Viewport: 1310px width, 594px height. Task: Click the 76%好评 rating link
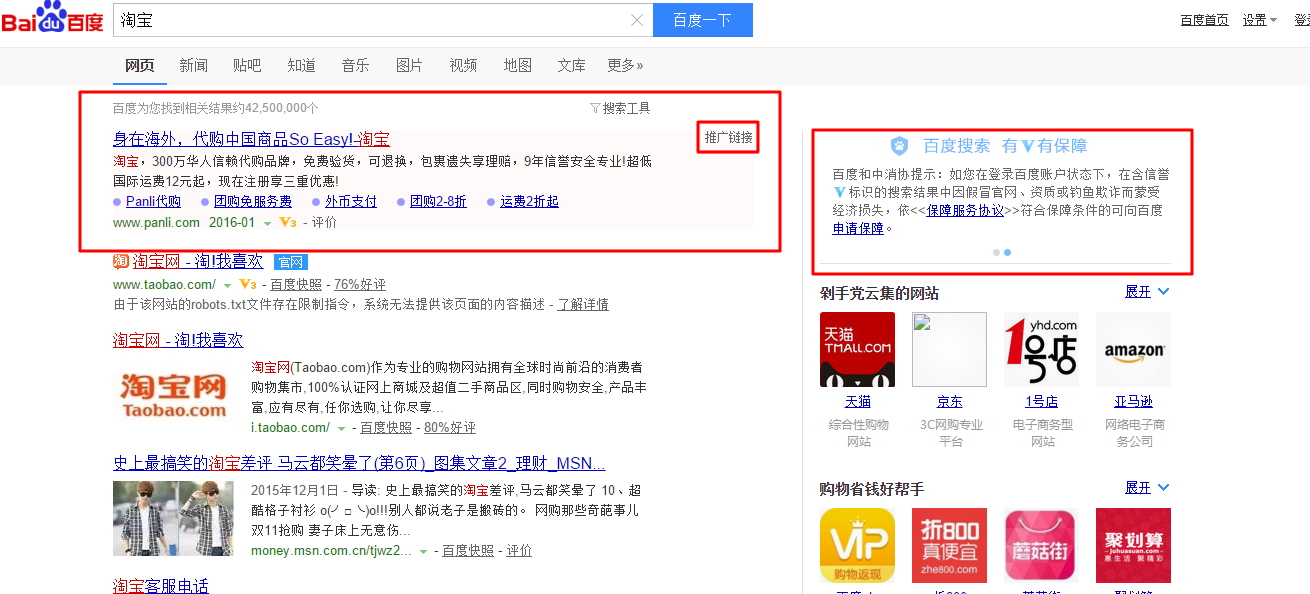point(359,284)
